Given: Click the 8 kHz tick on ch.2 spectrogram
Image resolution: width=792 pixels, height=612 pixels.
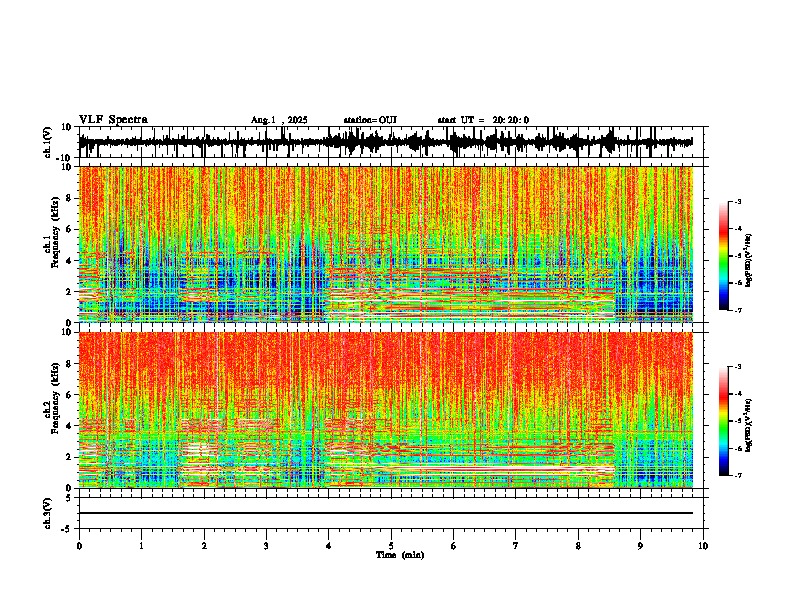Looking at the screenshot, I should [x=71, y=364].
